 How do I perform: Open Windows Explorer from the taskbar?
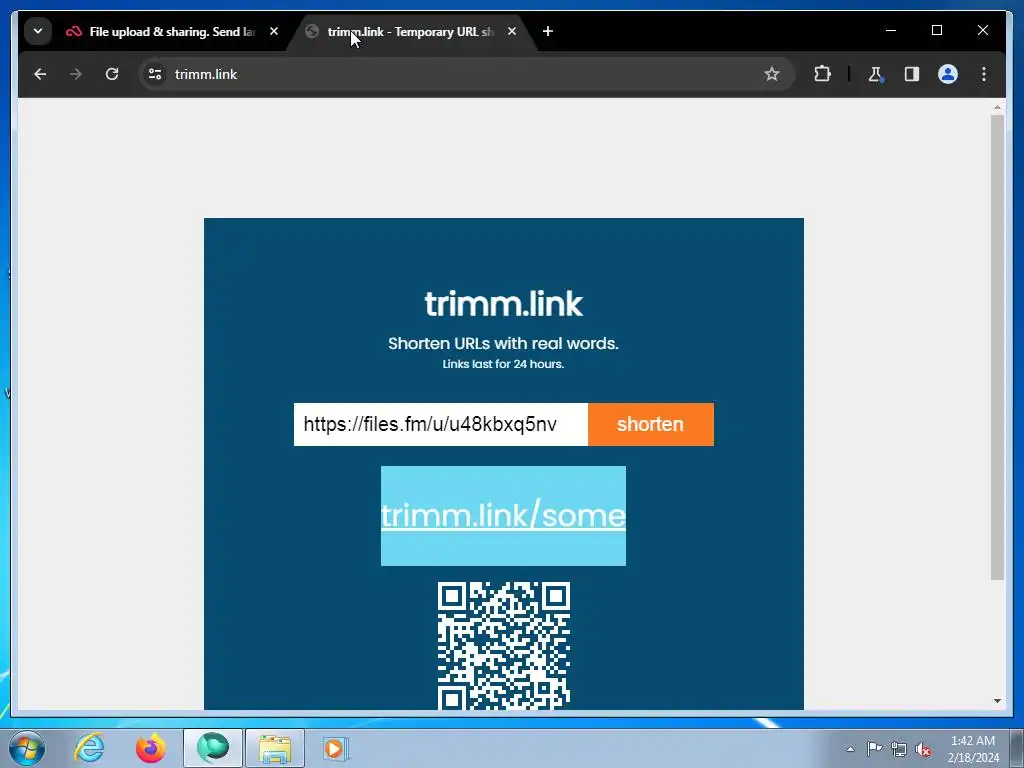point(275,748)
